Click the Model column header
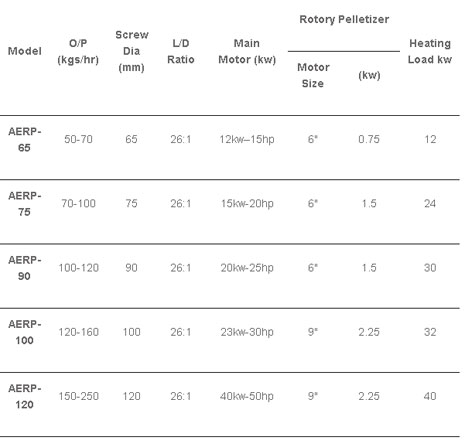The image size is (465, 444). point(25,51)
